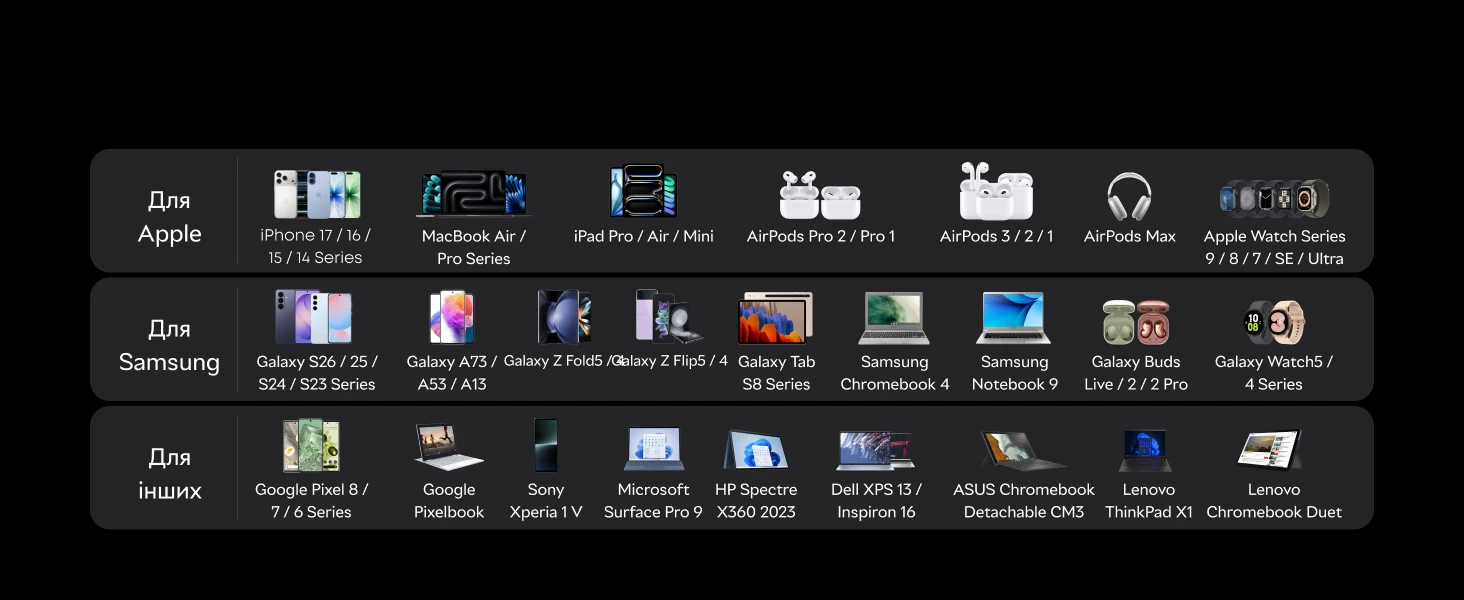The image size is (1464, 600).
Task: Select the 'Для Samsung' row label
Action: click(169, 345)
